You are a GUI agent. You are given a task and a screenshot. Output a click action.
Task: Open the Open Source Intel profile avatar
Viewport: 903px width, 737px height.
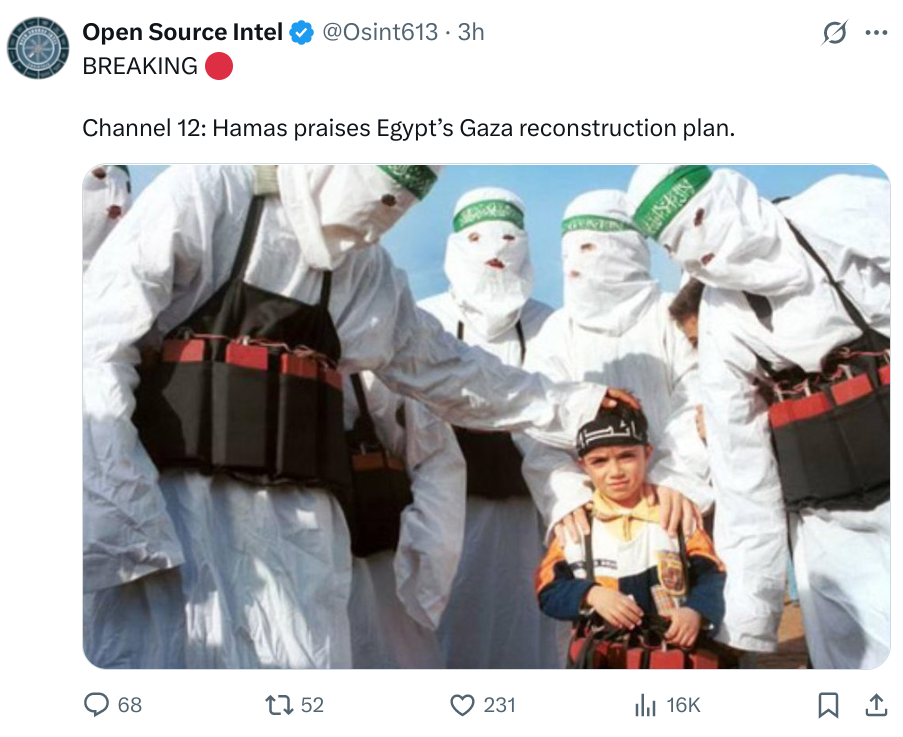[38, 48]
